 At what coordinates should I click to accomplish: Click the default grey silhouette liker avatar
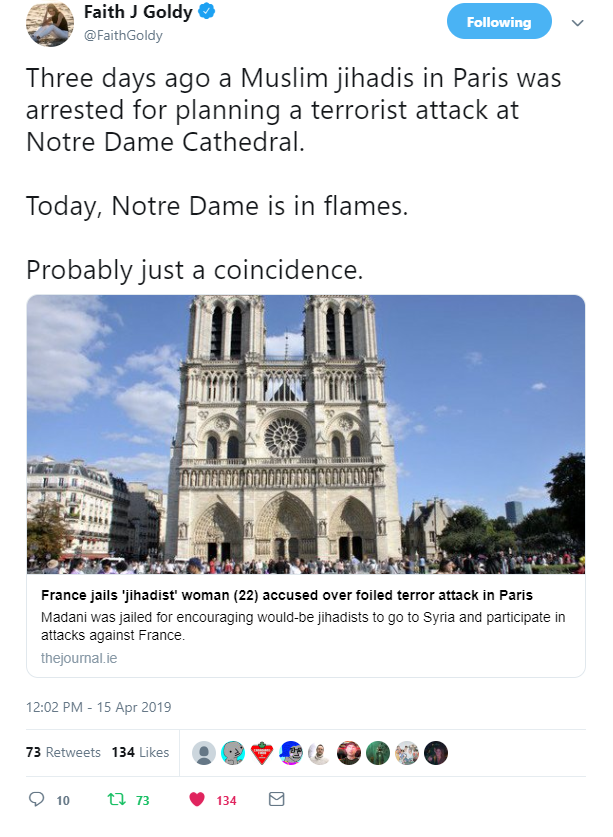(204, 753)
